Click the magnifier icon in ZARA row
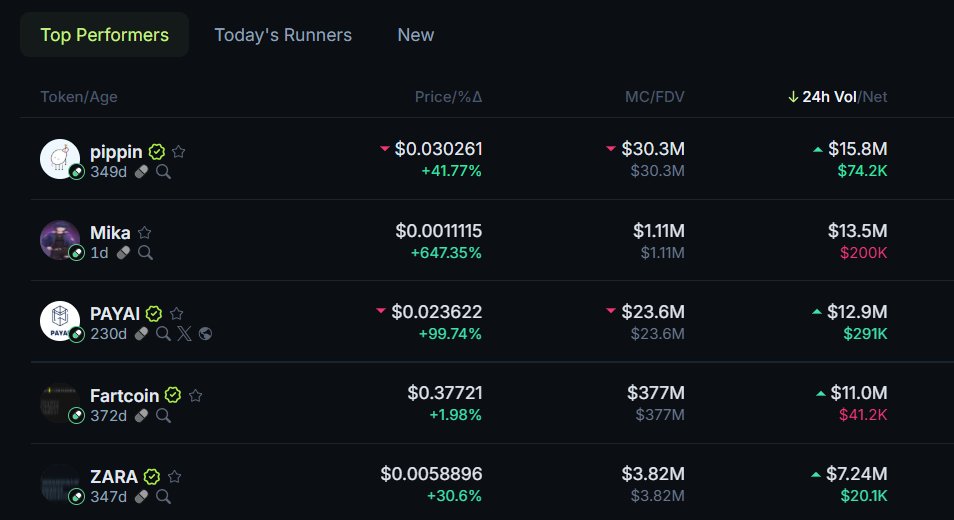 pyautogui.click(x=163, y=496)
